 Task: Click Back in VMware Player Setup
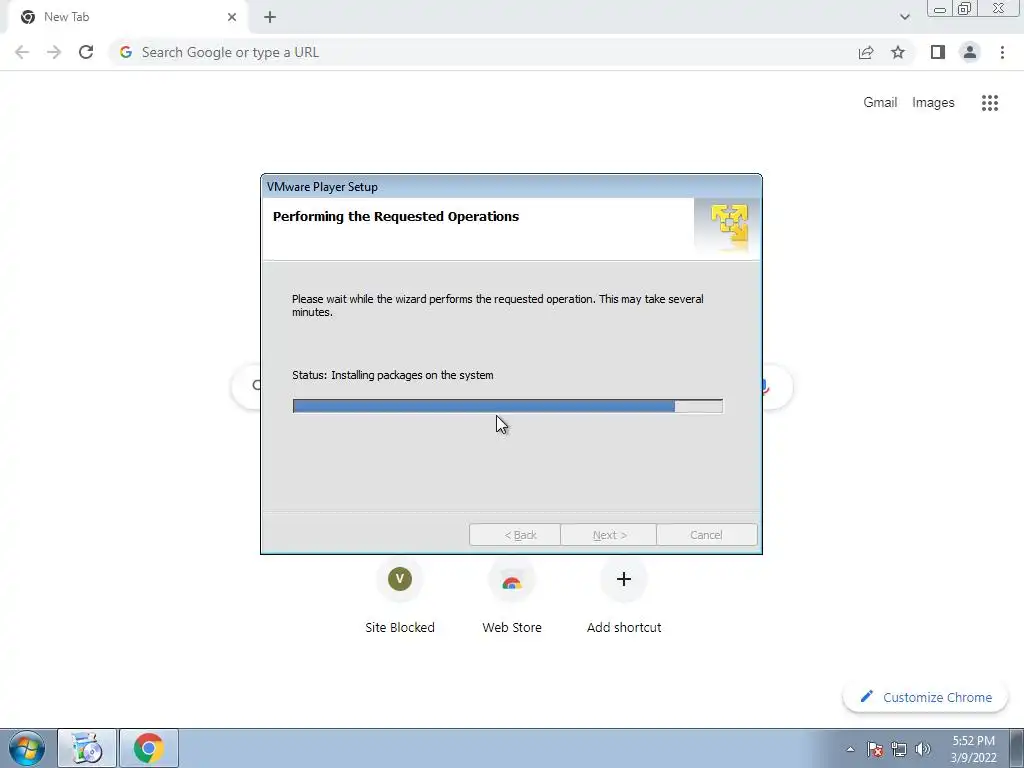tap(515, 535)
